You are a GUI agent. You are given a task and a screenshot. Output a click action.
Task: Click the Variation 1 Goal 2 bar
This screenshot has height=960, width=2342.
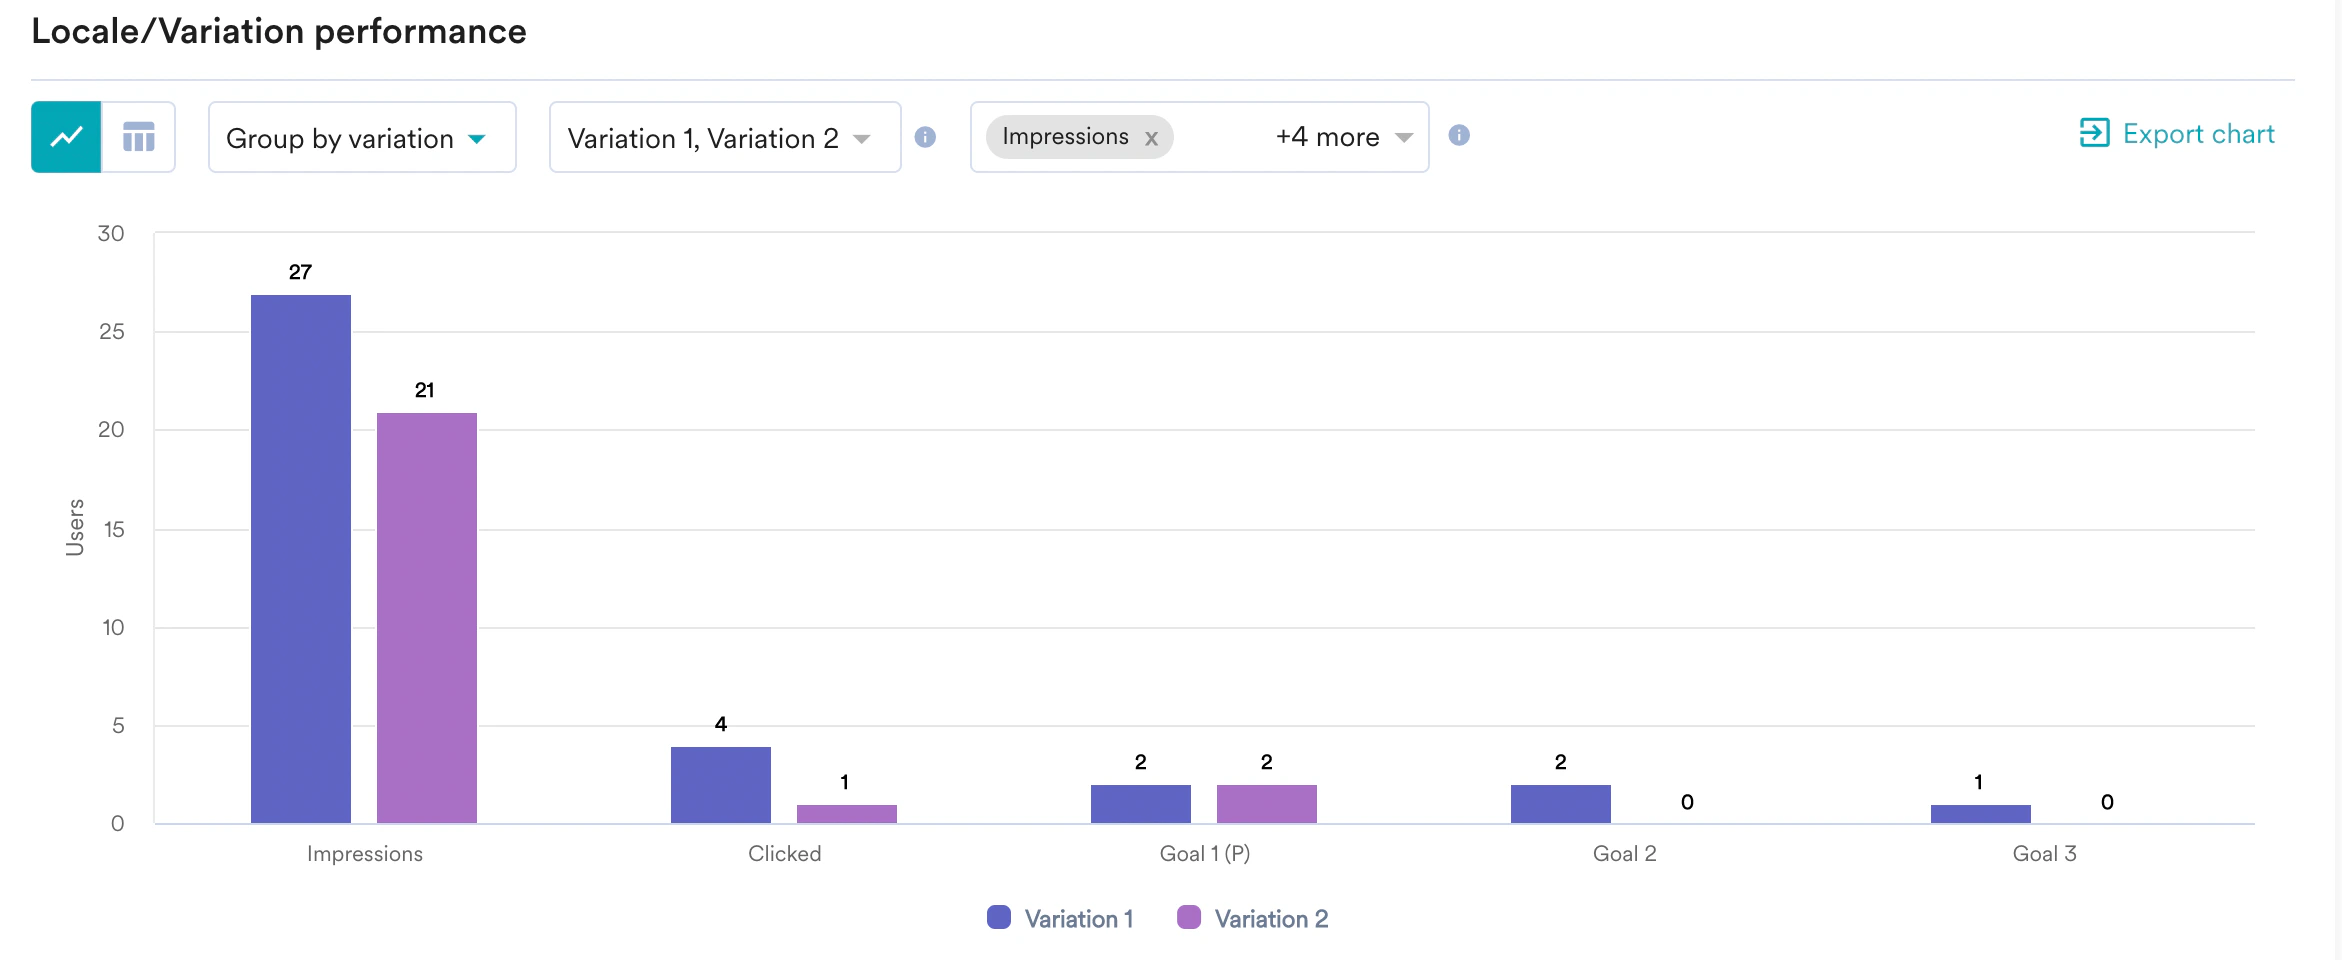point(1561,804)
